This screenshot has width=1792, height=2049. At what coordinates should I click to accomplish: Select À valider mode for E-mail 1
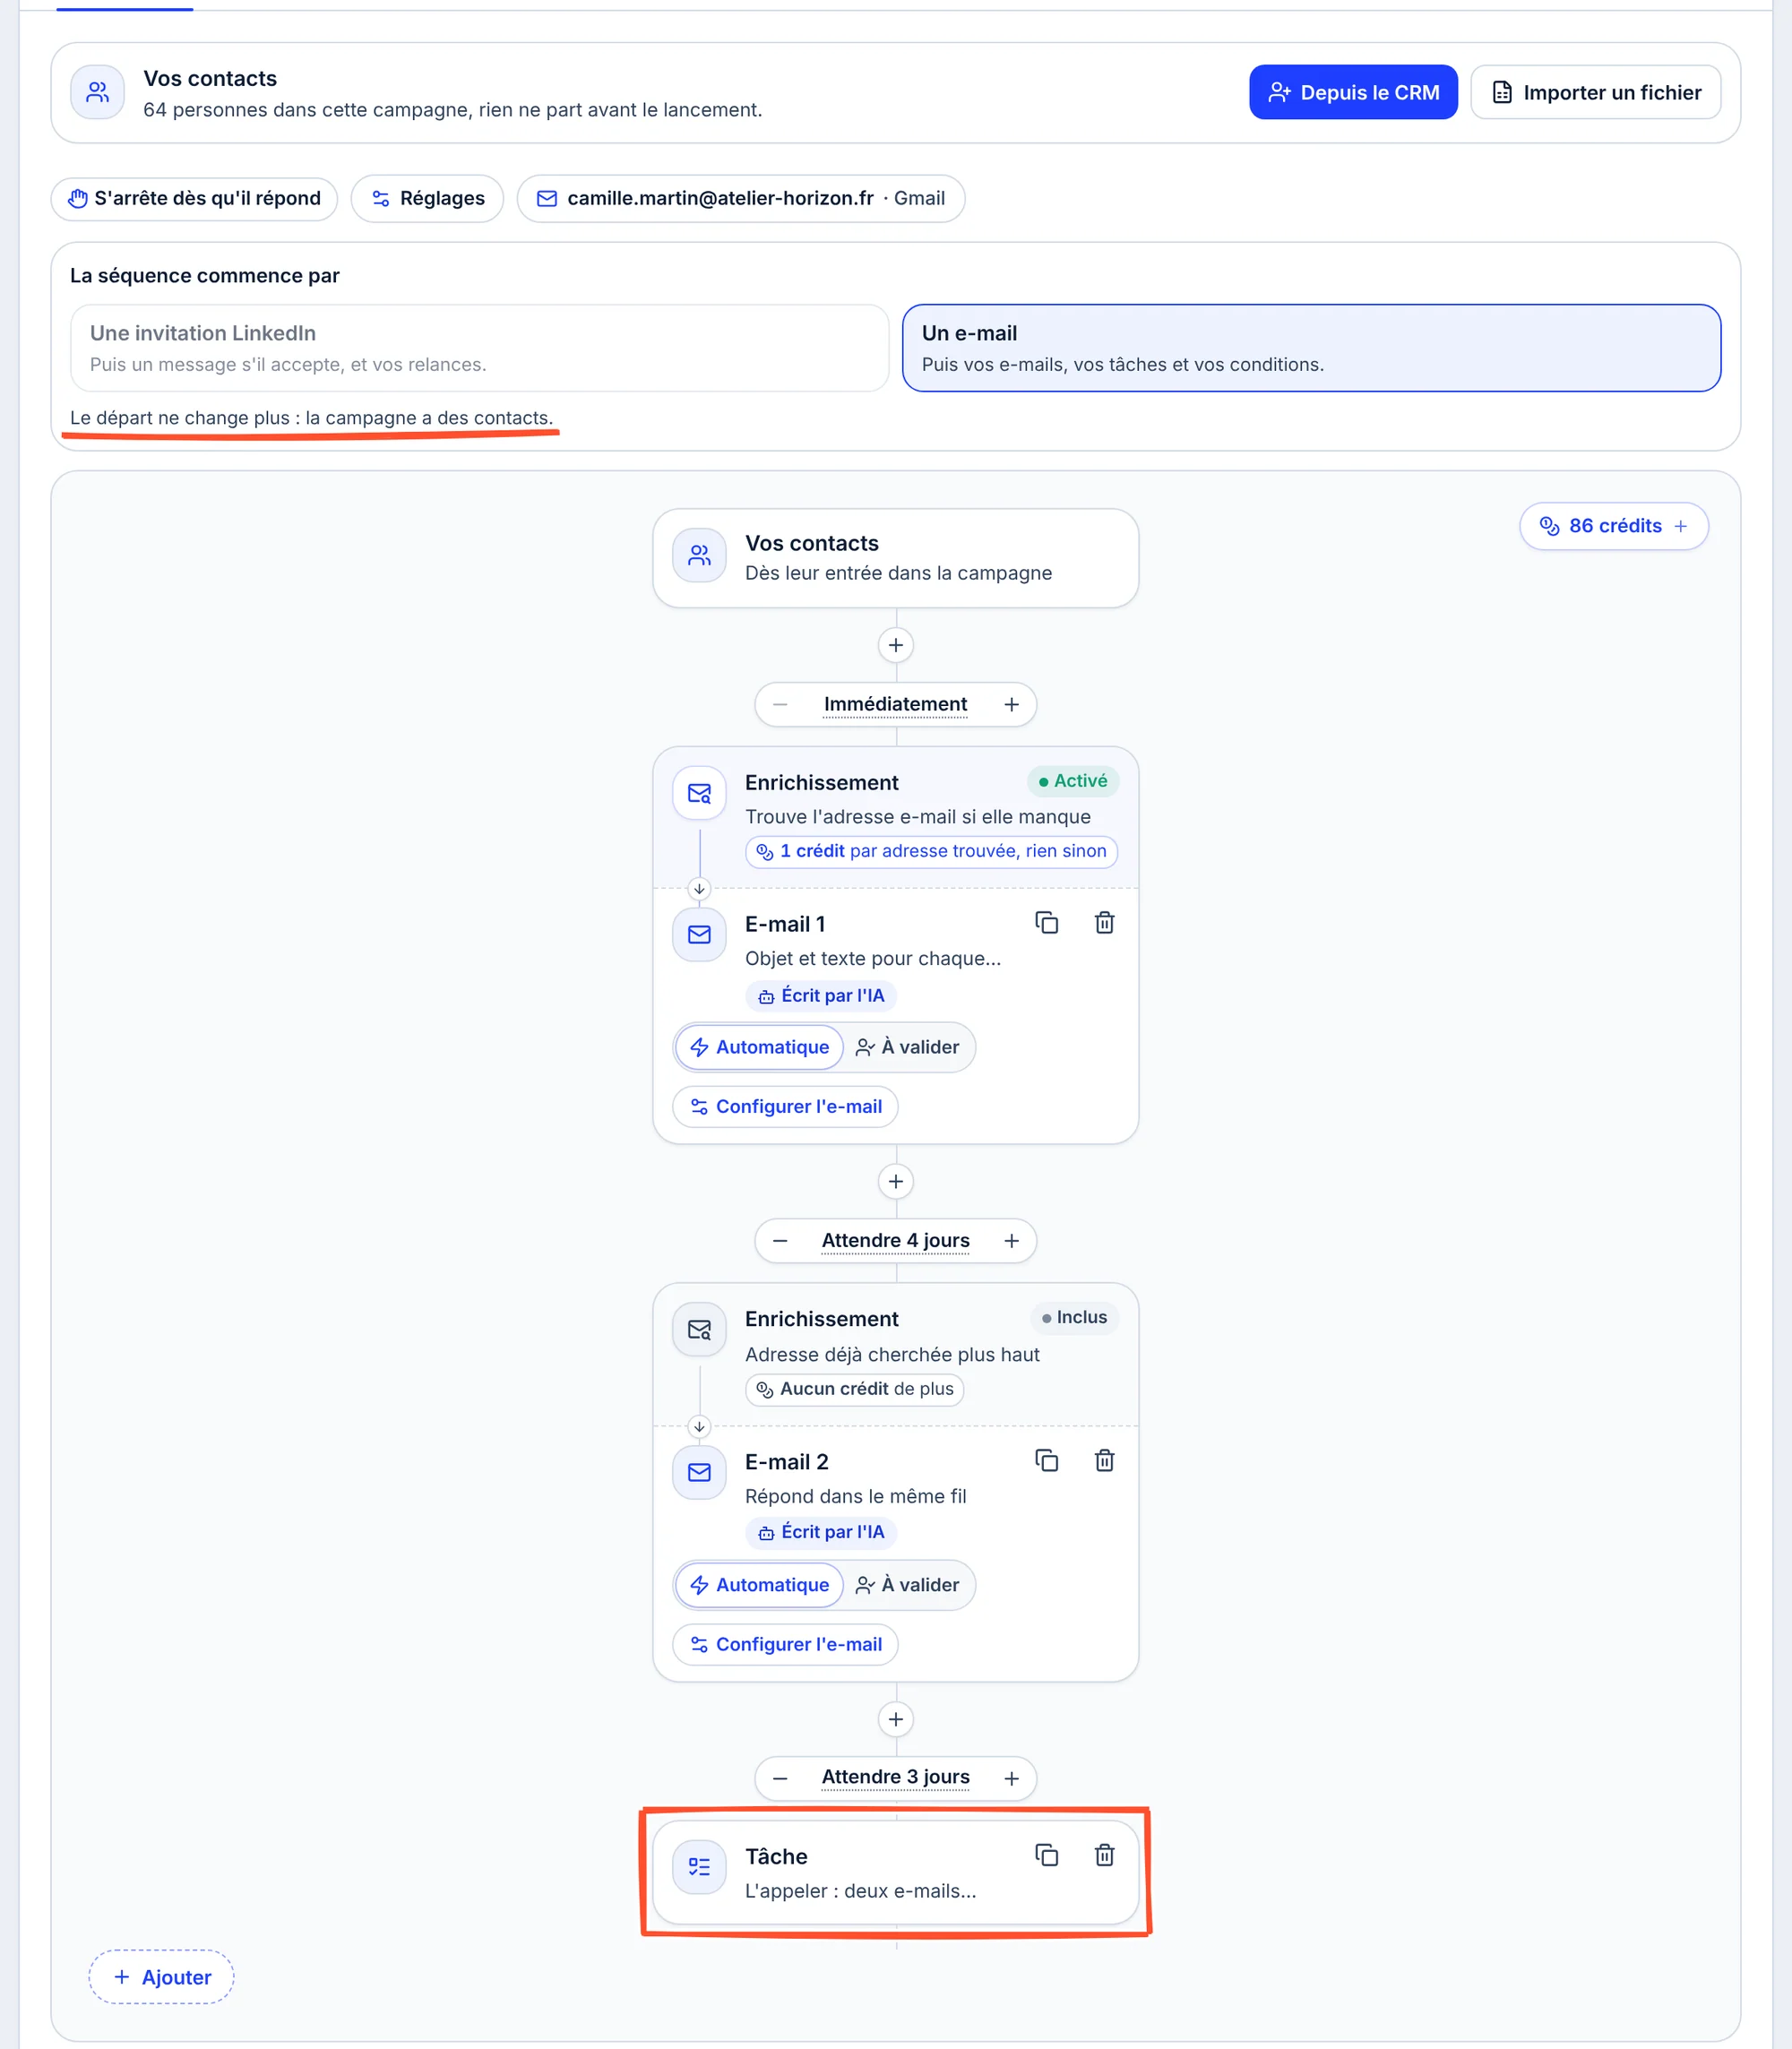click(x=907, y=1047)
